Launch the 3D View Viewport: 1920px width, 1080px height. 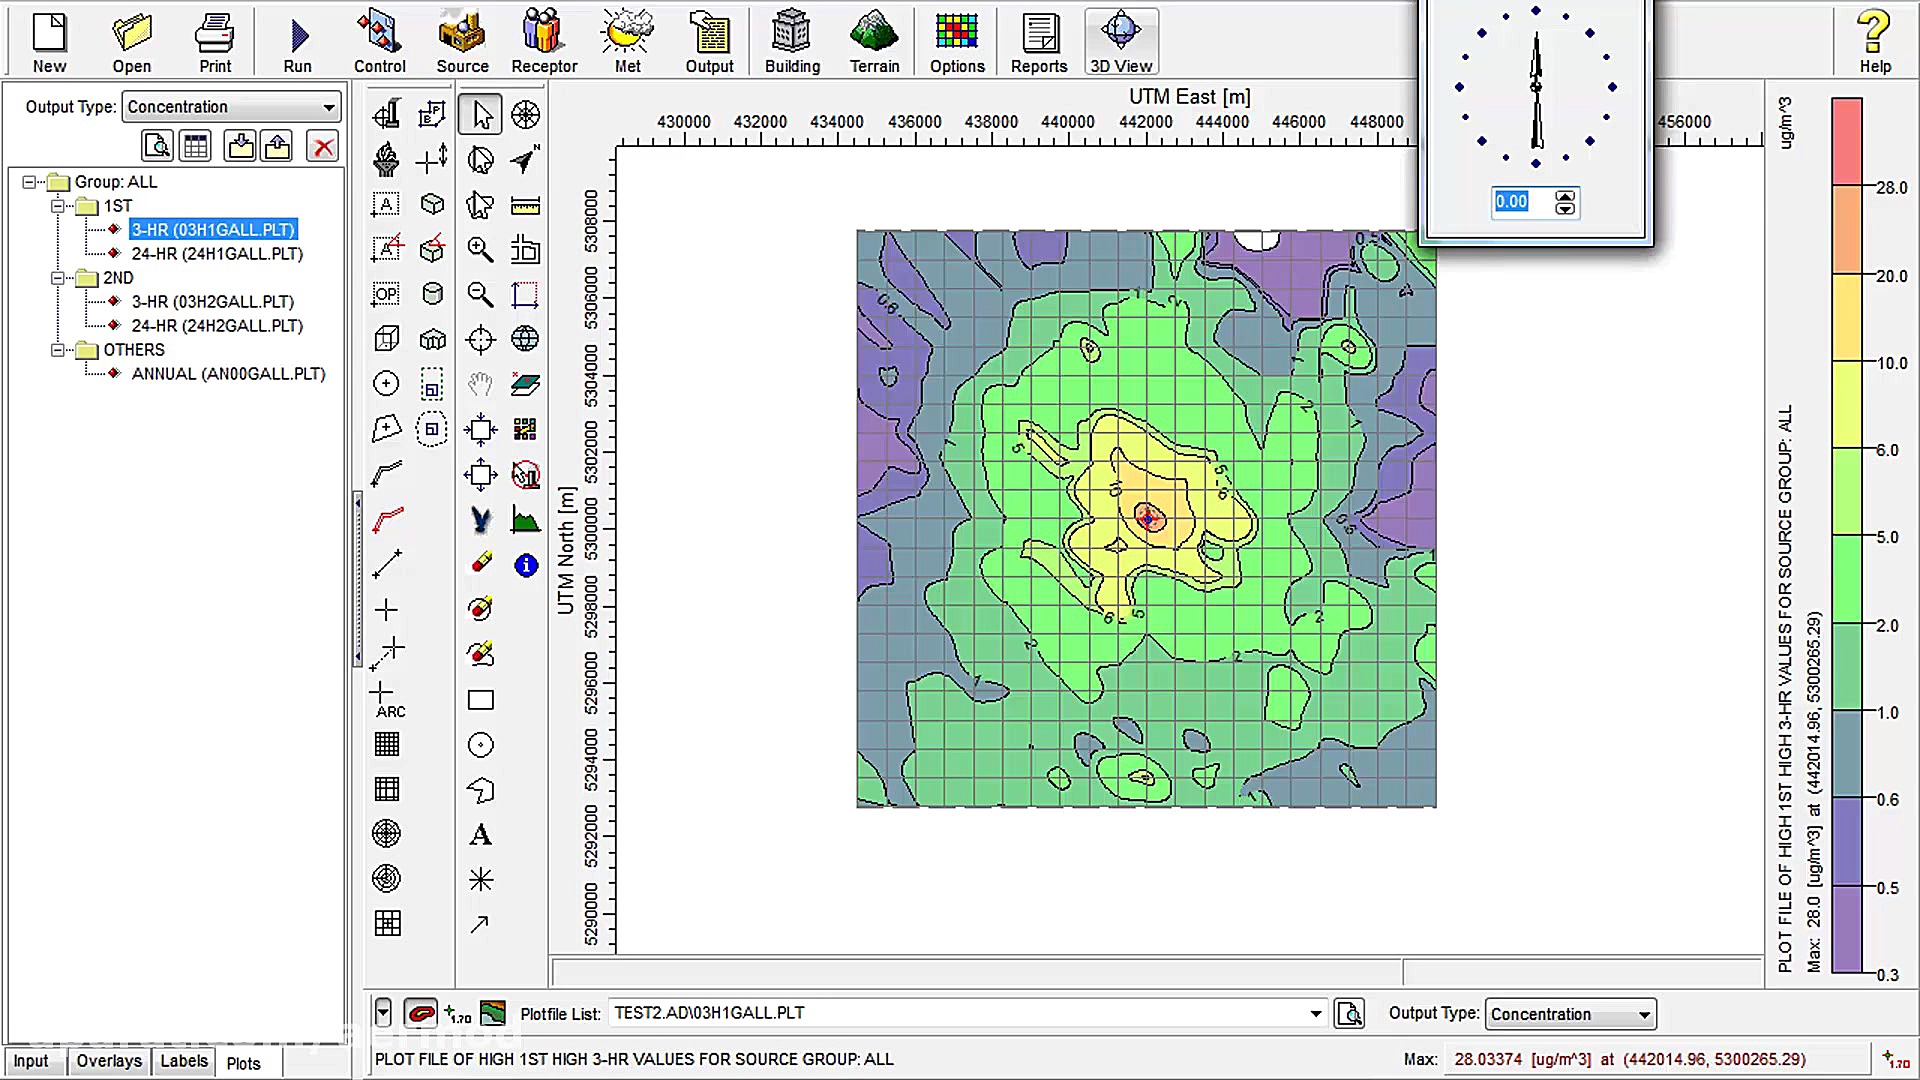1121,42
